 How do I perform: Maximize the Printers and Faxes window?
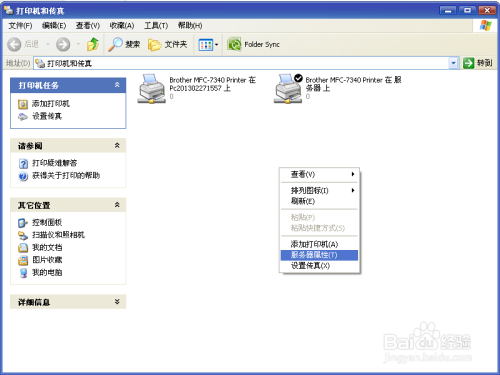click(x=467, y=11)
